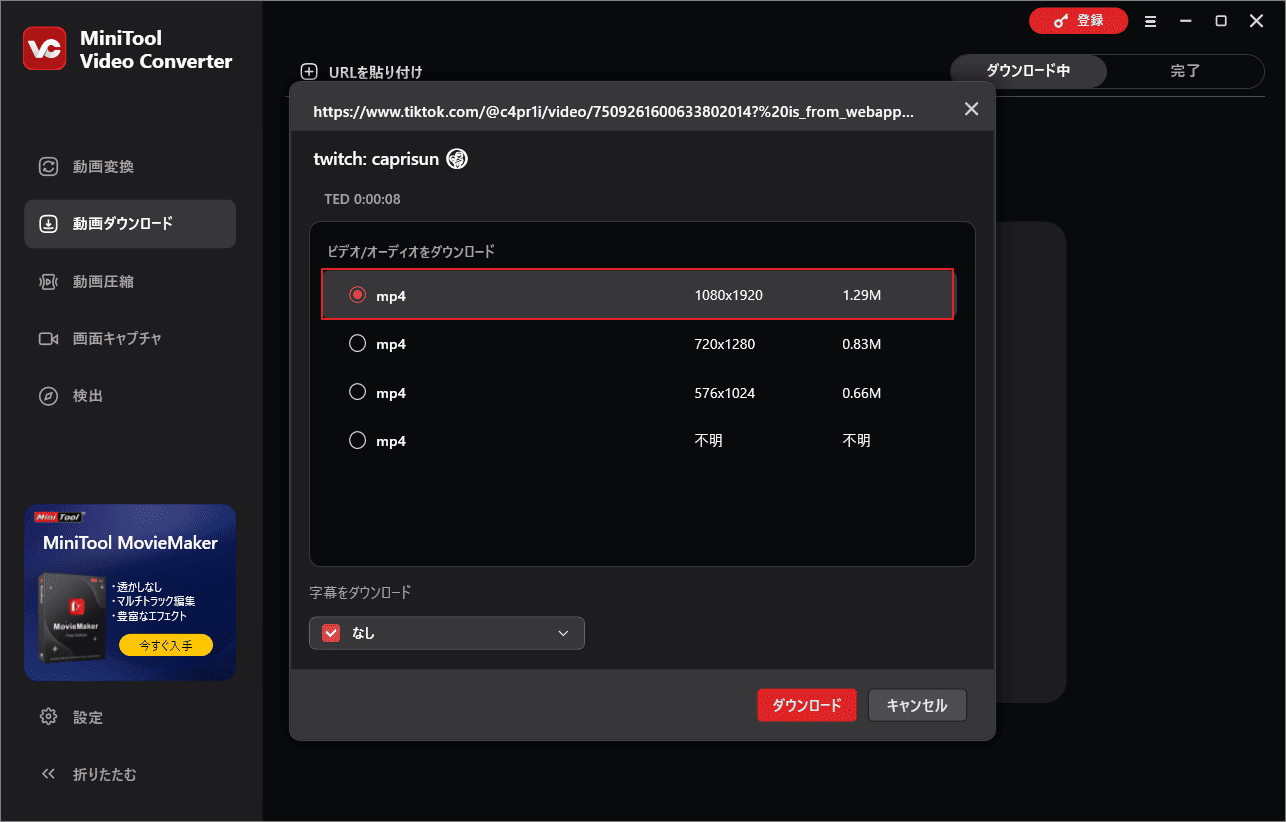Viewport: 1286px width, 822px height.
Task: Maximize the MiniTool Video Converter window
Action: point(1221,21)
